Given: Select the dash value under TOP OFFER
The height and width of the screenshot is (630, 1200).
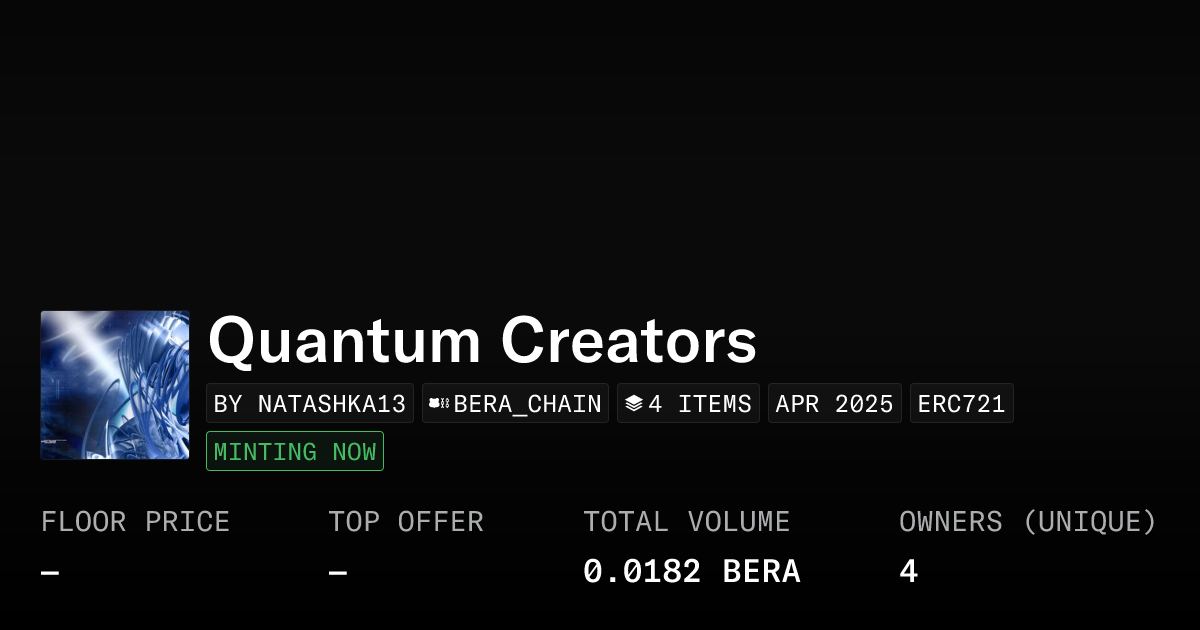Looking at the screenshot, I should [x=338, y=572].
